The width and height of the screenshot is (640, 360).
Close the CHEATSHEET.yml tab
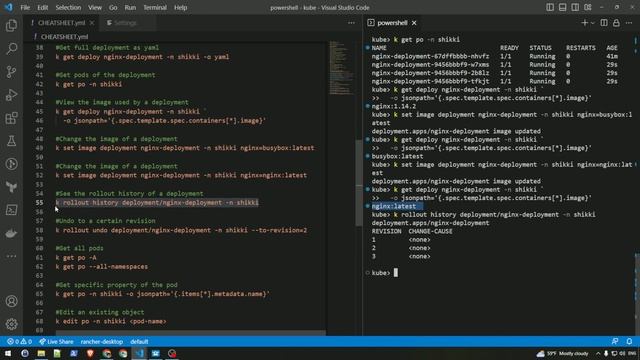click(92, 23)
